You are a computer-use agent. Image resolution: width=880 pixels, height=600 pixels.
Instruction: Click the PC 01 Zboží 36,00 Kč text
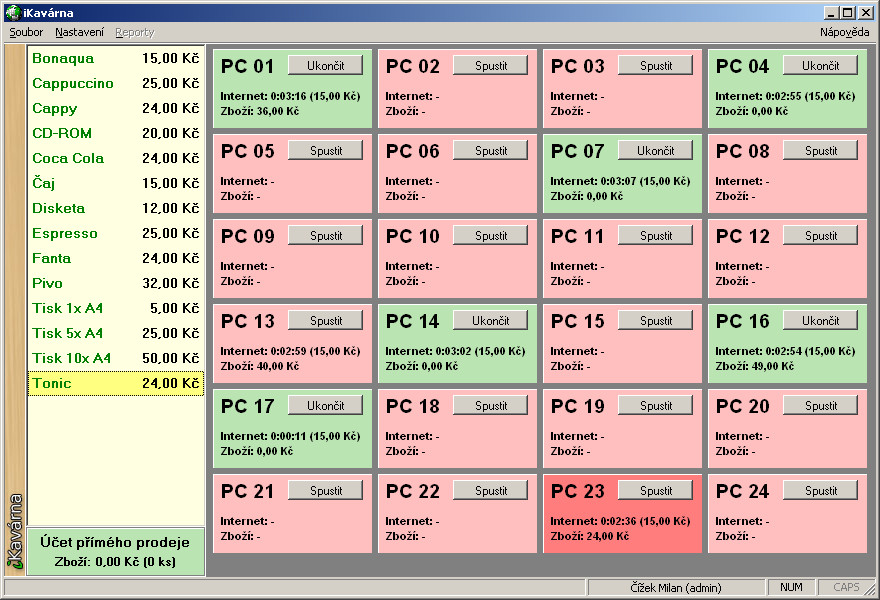(x=259, y=111)
